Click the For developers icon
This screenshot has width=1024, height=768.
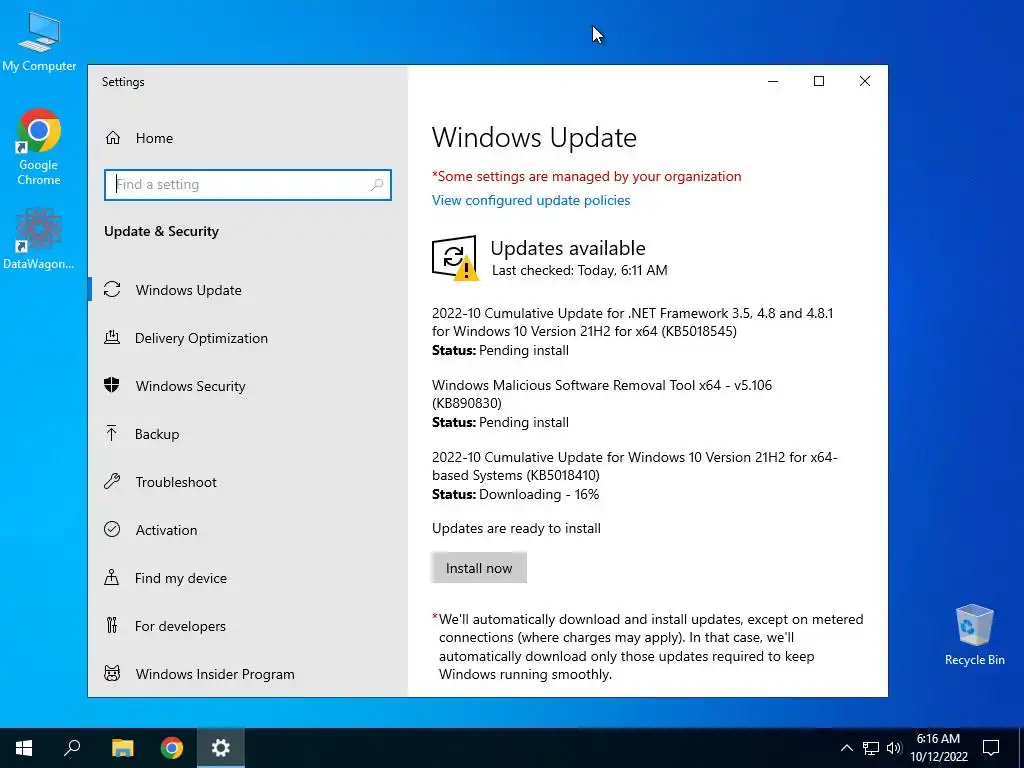tap(112, 626)
